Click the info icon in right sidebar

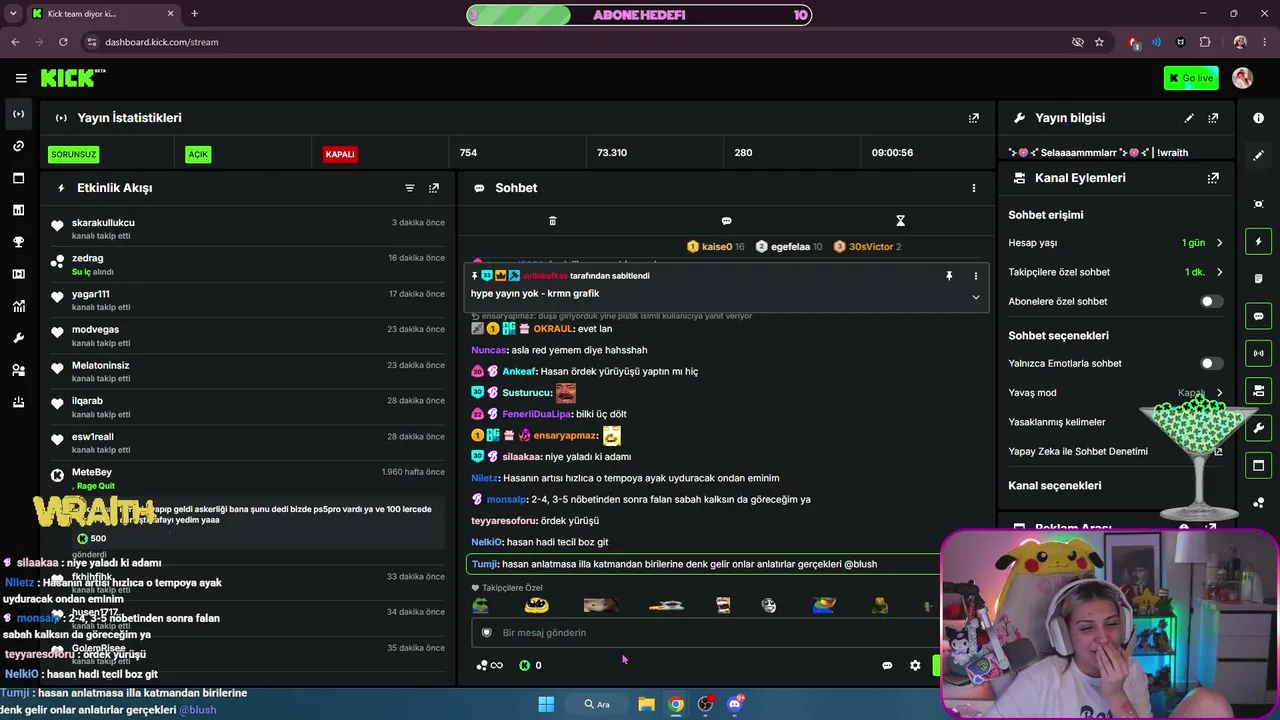1258,118
